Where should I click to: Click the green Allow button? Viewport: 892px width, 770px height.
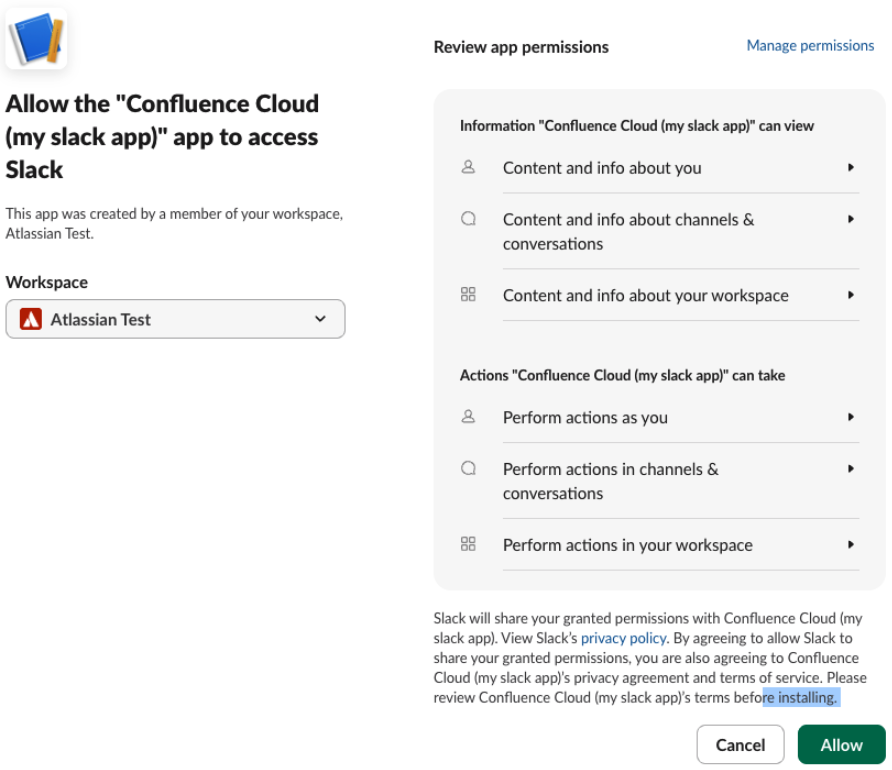click(841, 744)
